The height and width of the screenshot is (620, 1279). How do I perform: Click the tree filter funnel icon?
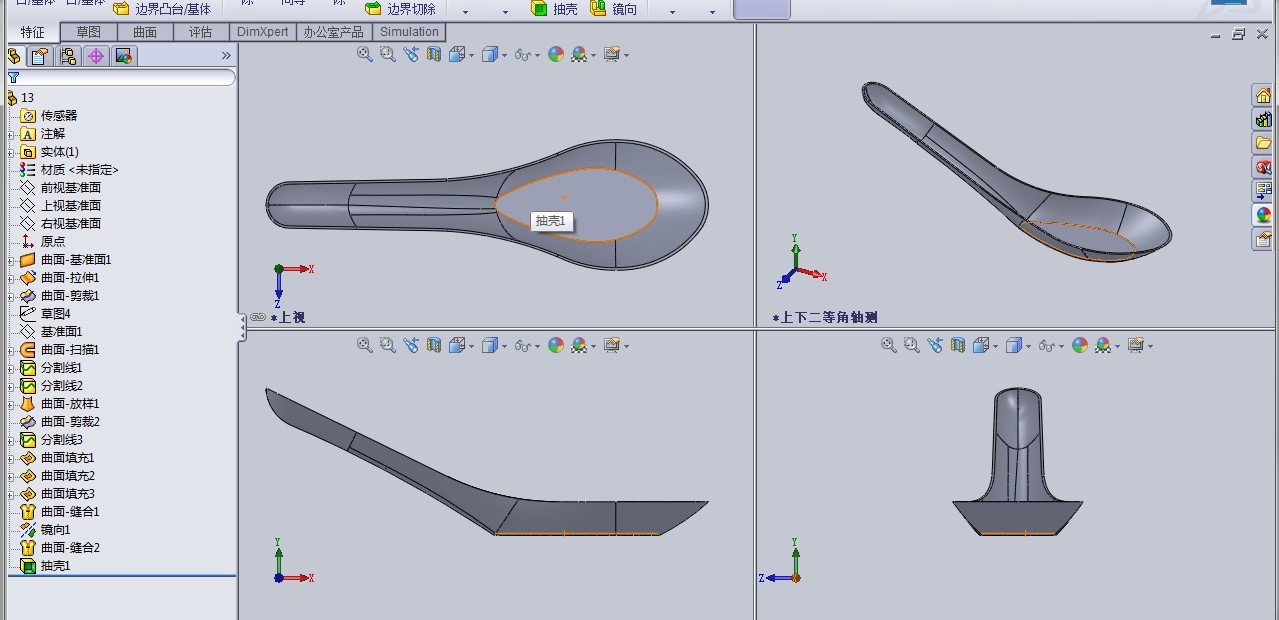(x=13, y=77)
